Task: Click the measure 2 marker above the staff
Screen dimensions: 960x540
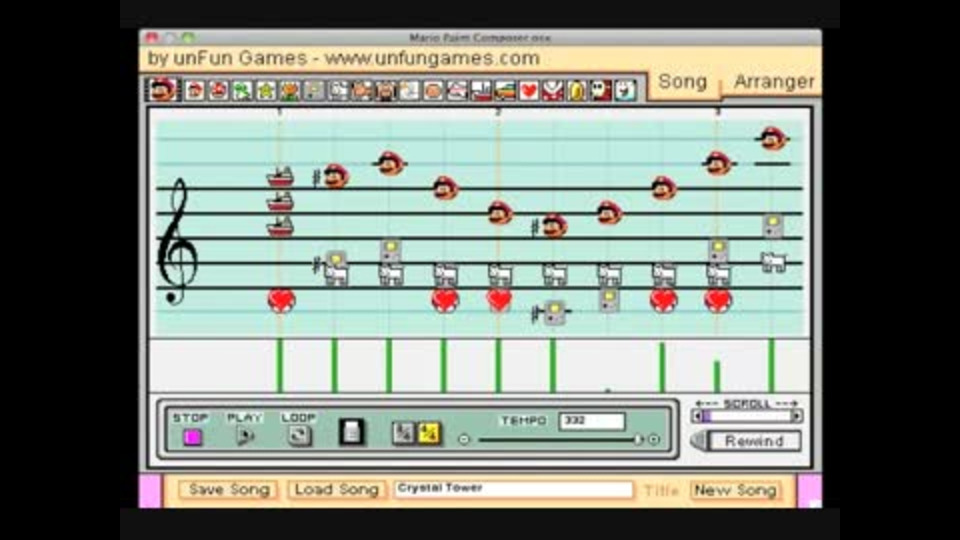Action: [x=498, y=112]
